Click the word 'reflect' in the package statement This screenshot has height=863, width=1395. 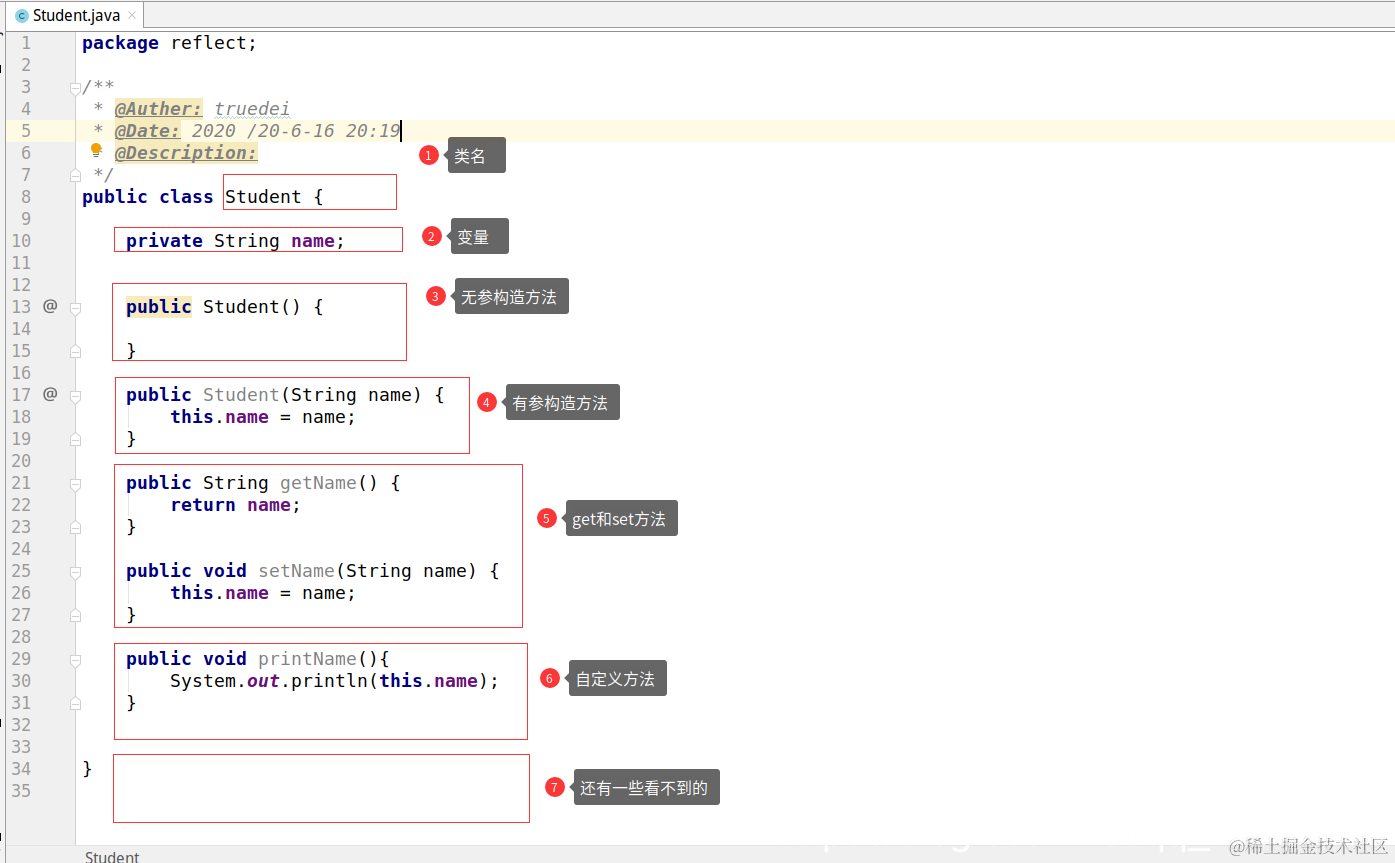point(209,43)
